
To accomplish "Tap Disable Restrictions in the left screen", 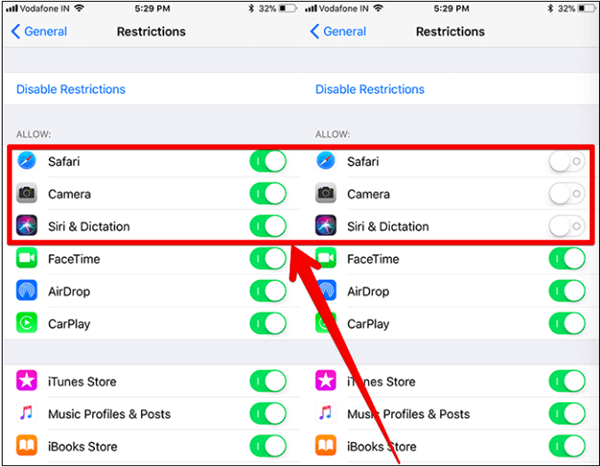I will (71, 89).
